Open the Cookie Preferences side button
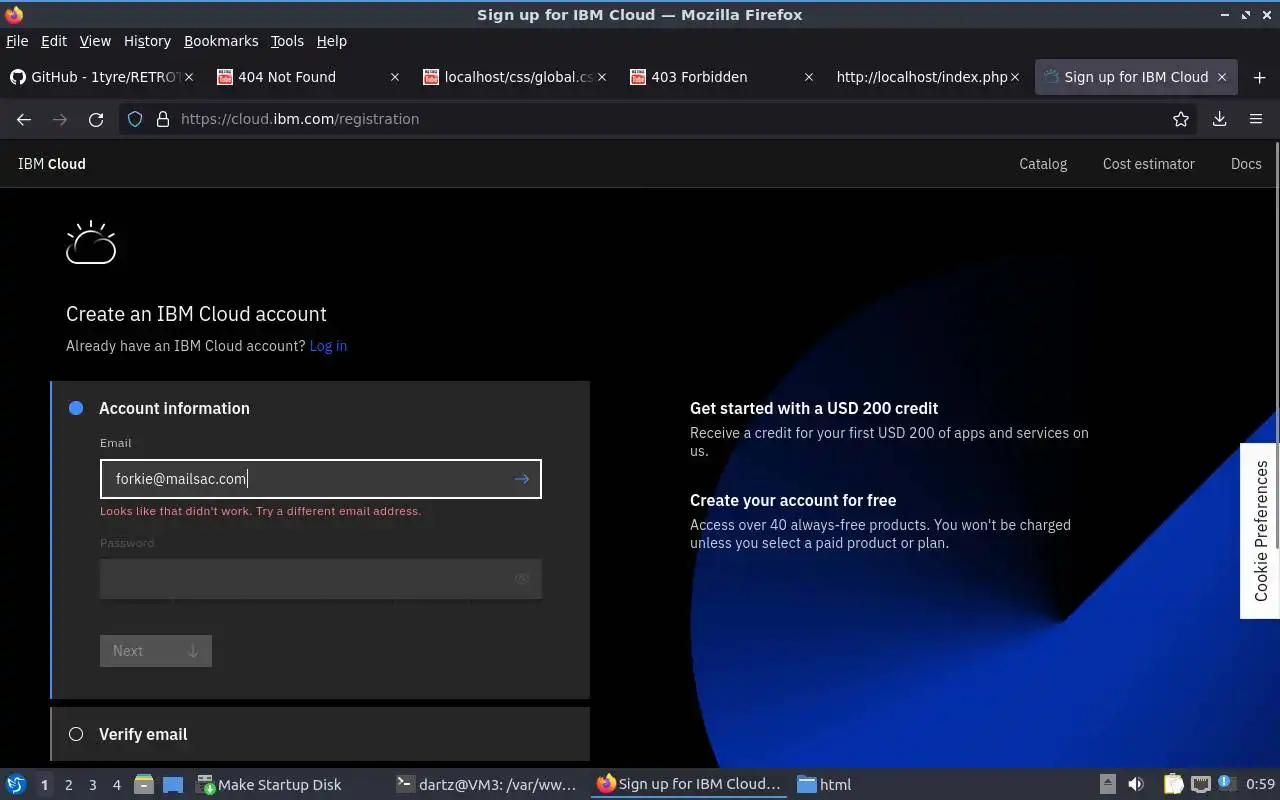The image size is (1280, 800). click(1260, 531)
